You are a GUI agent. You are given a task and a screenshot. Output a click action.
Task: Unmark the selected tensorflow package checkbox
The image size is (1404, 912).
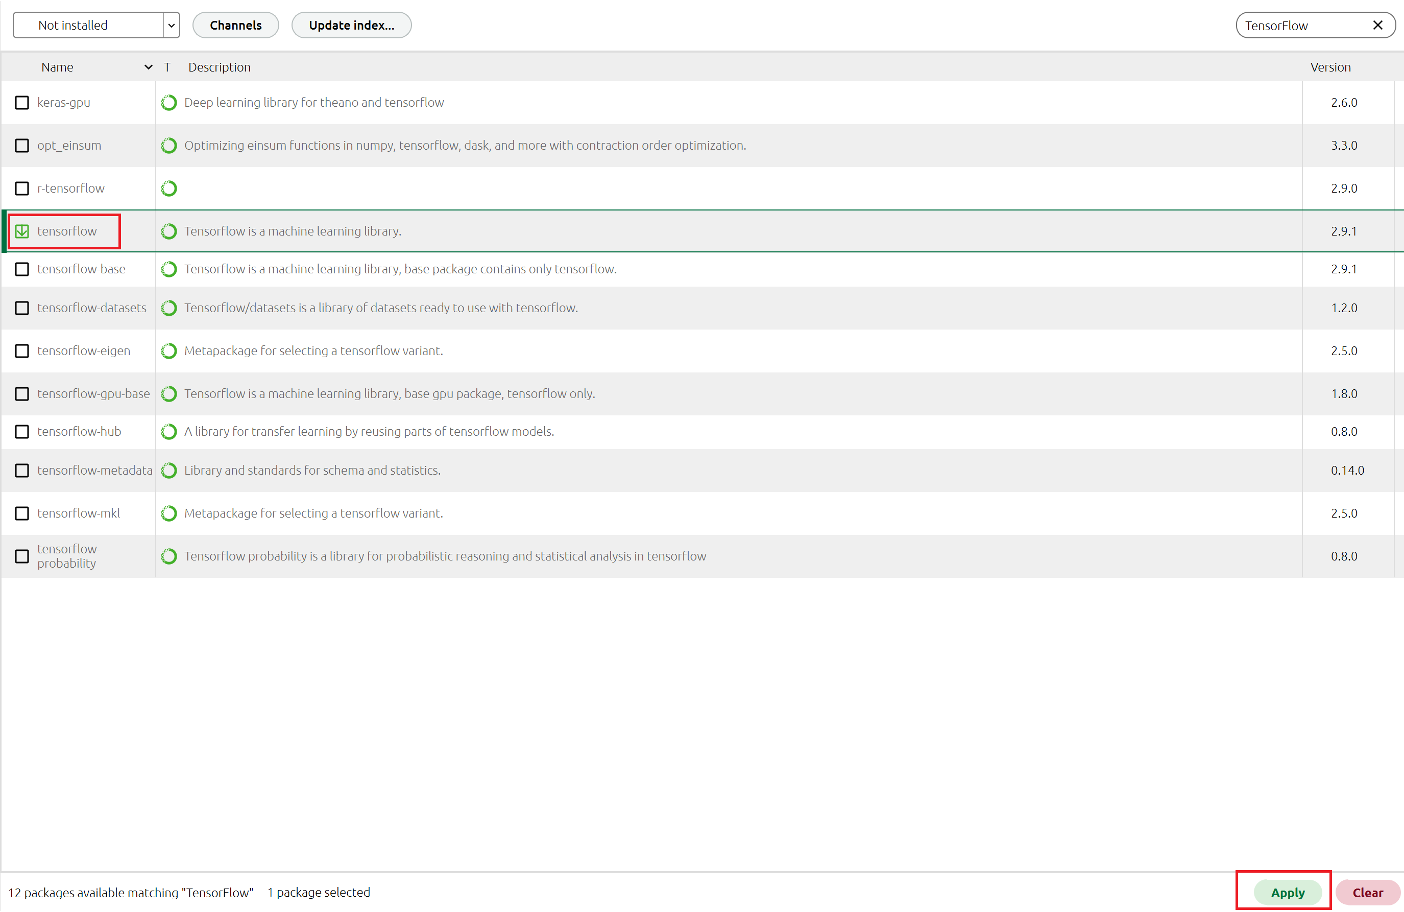coord(22,232)
